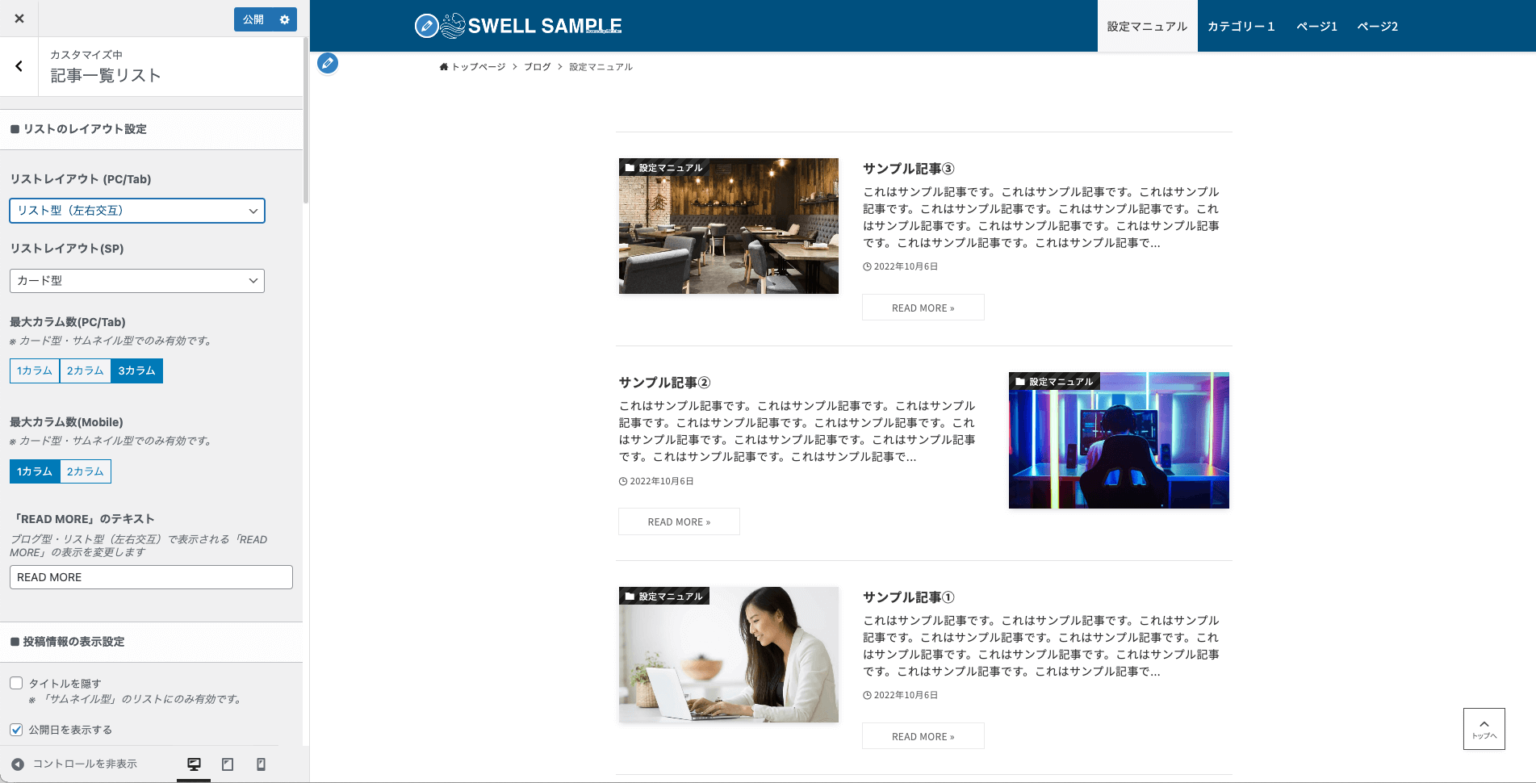Click inside the READ MORE text field
Viewport: 1536px width, 783px height.
[x=151, y=577]
